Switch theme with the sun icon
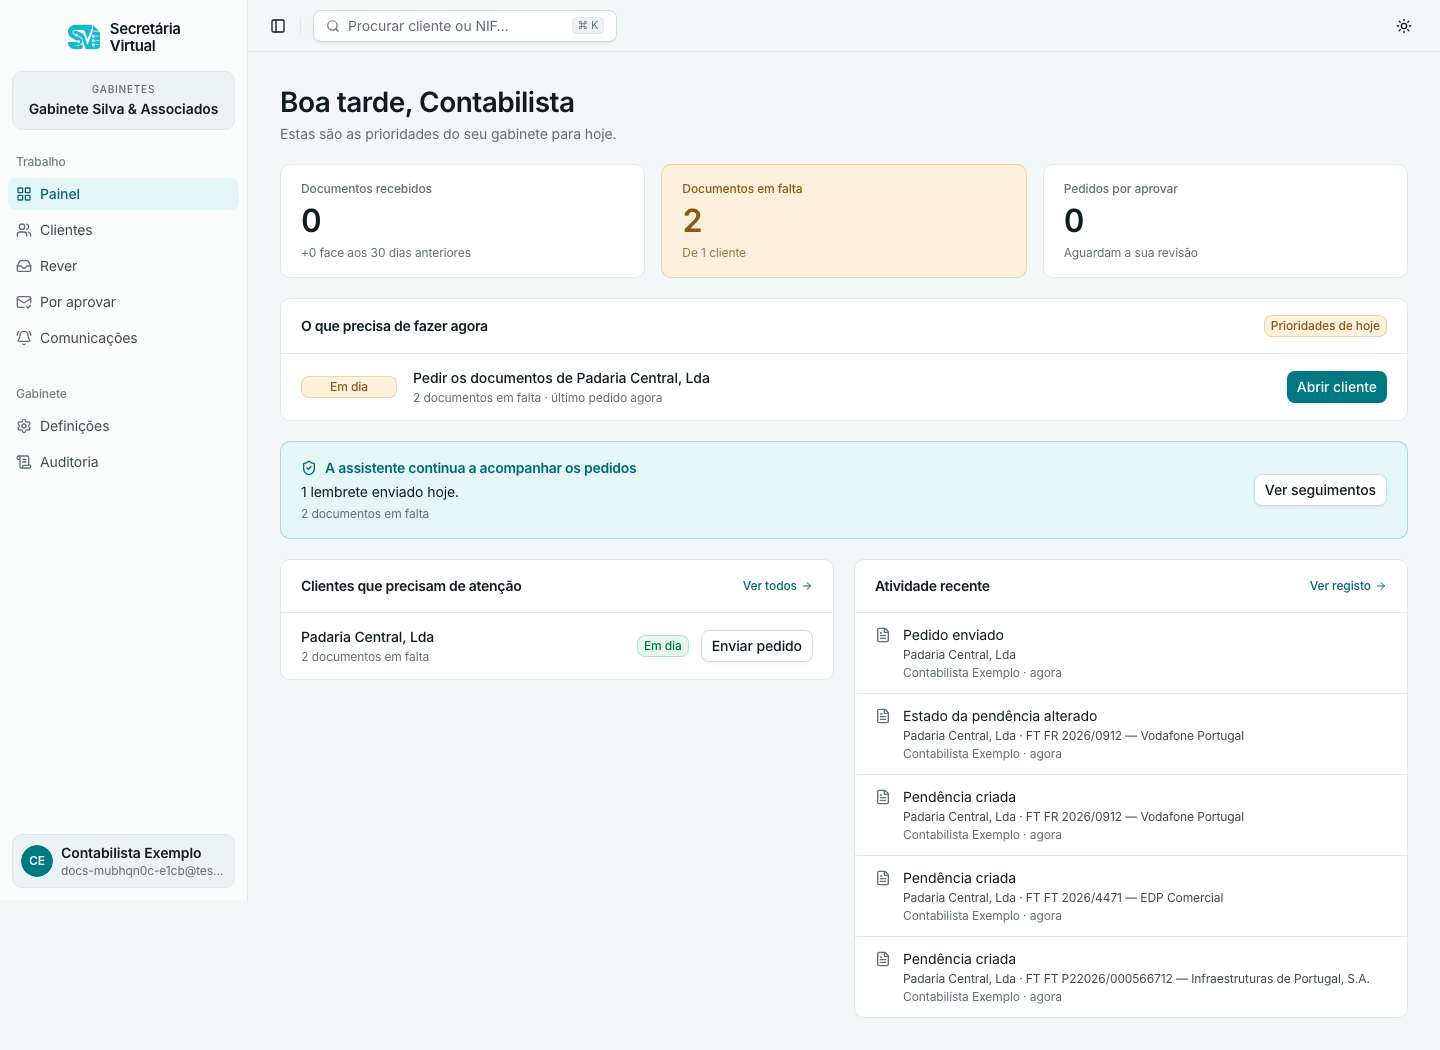This screenshot has height=1050, width=1440. coord(1404,26)
